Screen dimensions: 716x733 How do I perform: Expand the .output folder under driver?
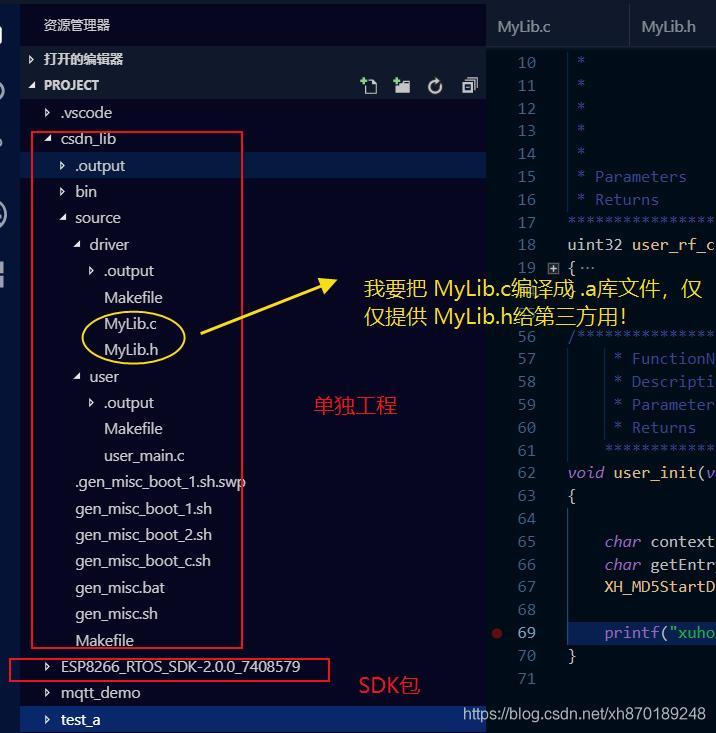coord(91,271)
